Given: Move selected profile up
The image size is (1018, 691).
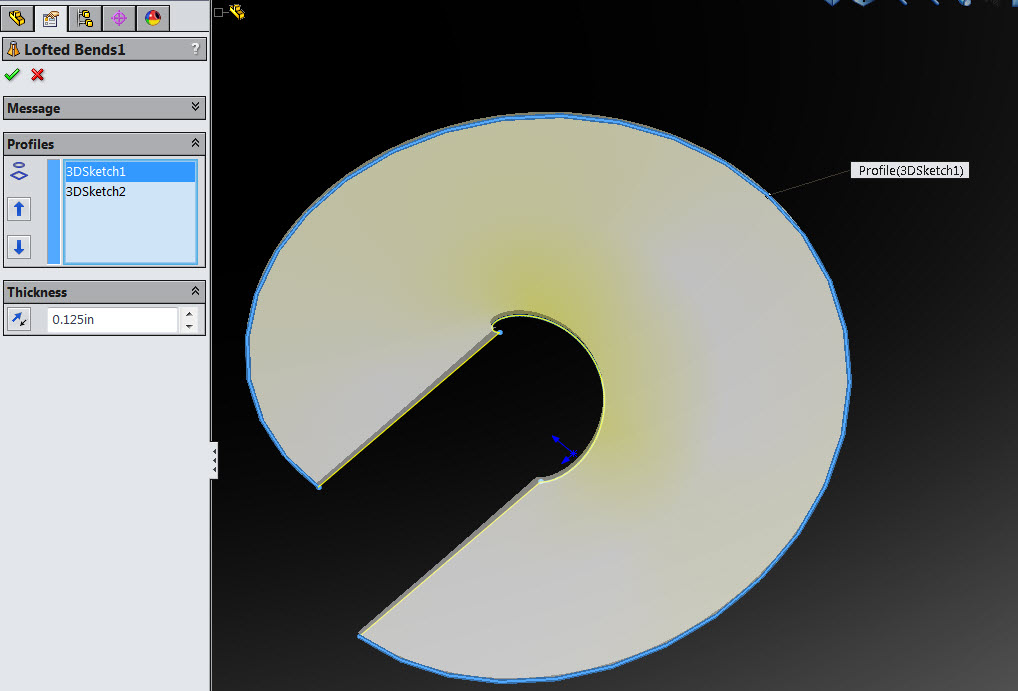Looking at the screenshot, I should point(19,209).
